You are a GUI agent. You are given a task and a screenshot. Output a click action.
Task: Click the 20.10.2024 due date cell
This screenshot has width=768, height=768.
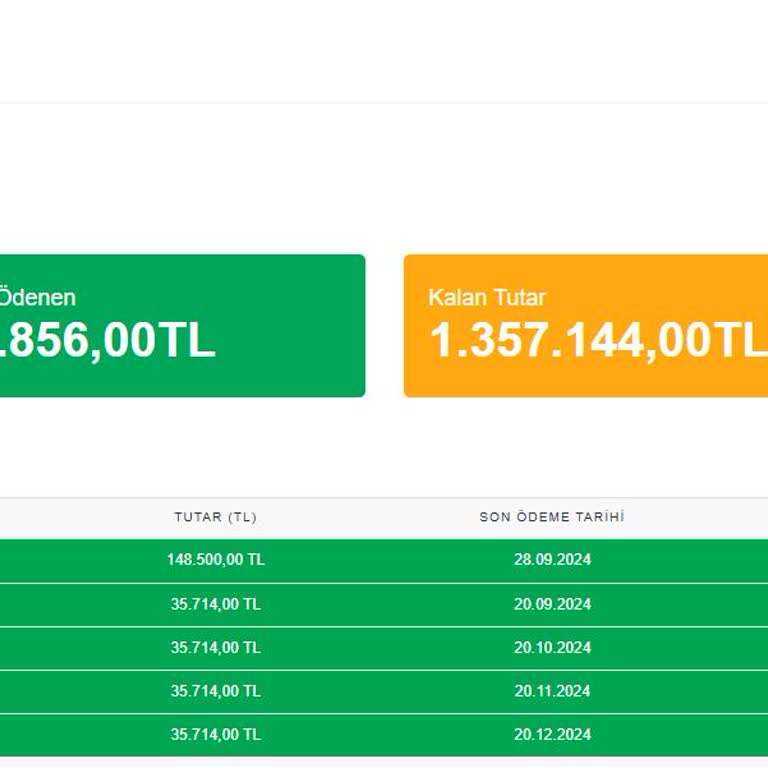(x=552, y=647)
